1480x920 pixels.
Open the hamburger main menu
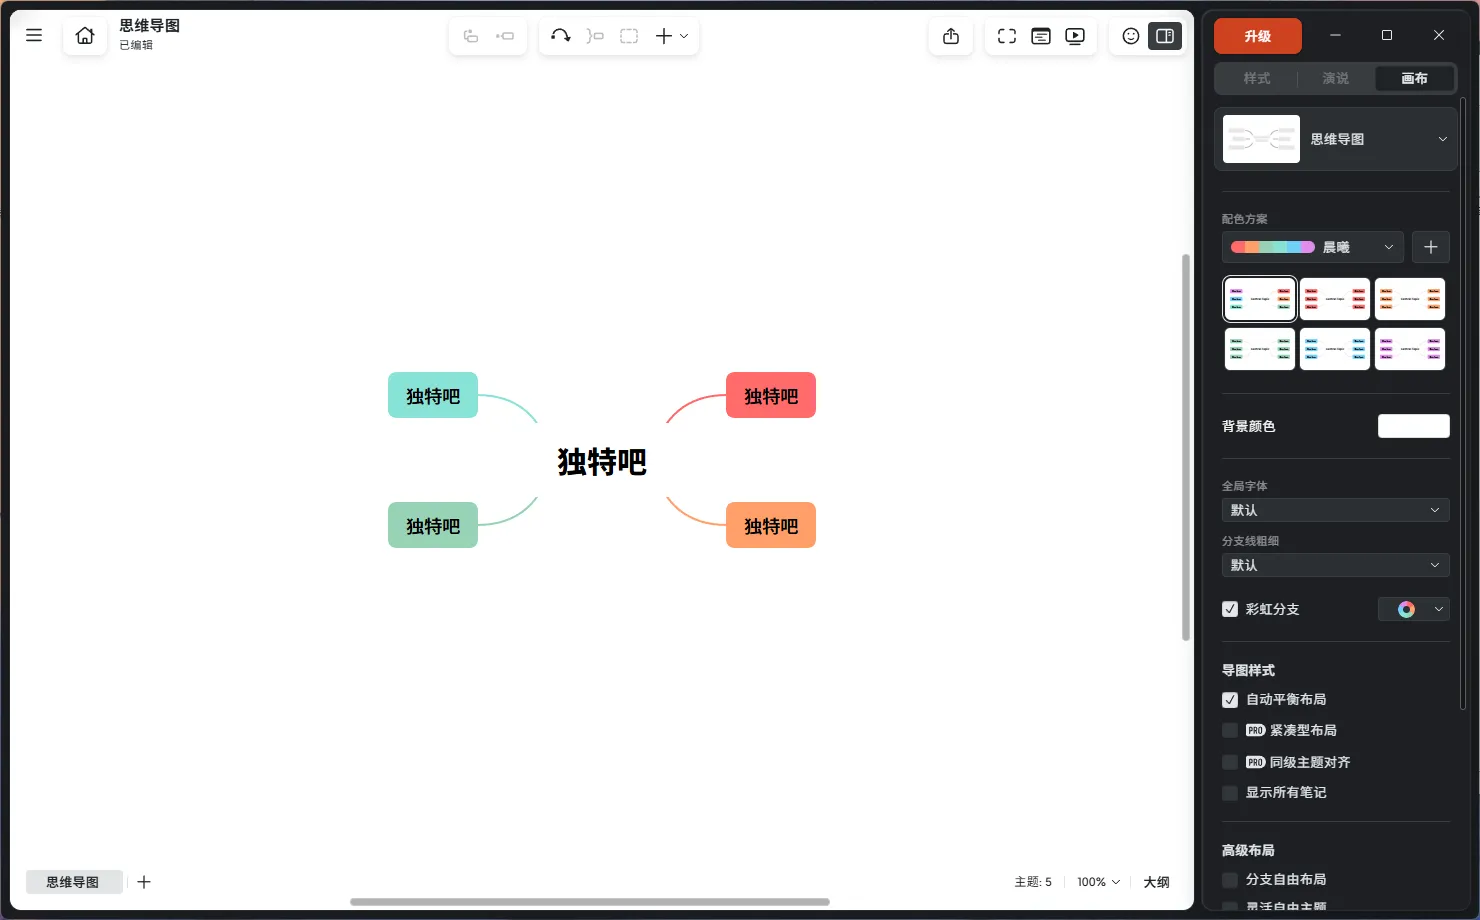coord(34,36)
